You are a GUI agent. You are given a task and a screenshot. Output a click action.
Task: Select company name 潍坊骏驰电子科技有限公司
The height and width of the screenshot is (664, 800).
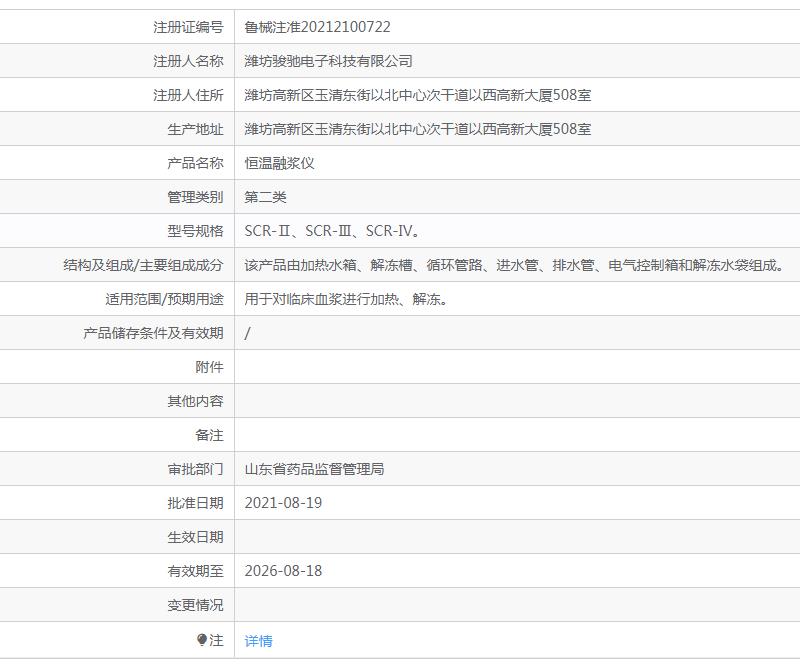tap(328, 61)
